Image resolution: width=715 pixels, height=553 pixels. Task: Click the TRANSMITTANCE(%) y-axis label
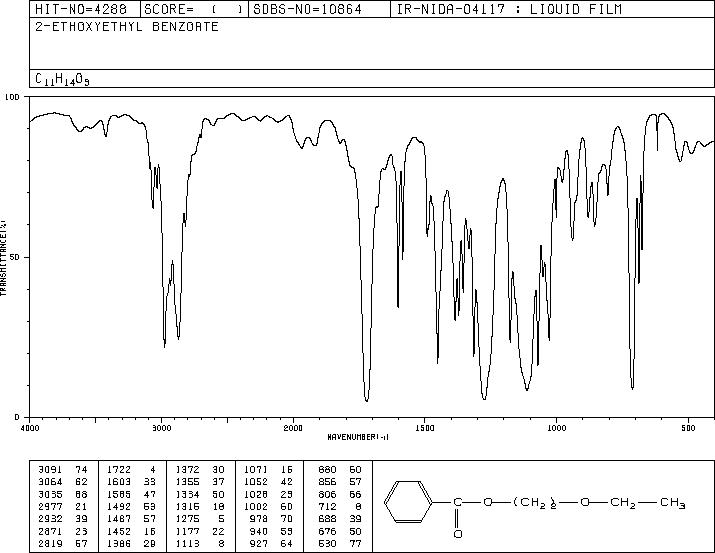3,257
